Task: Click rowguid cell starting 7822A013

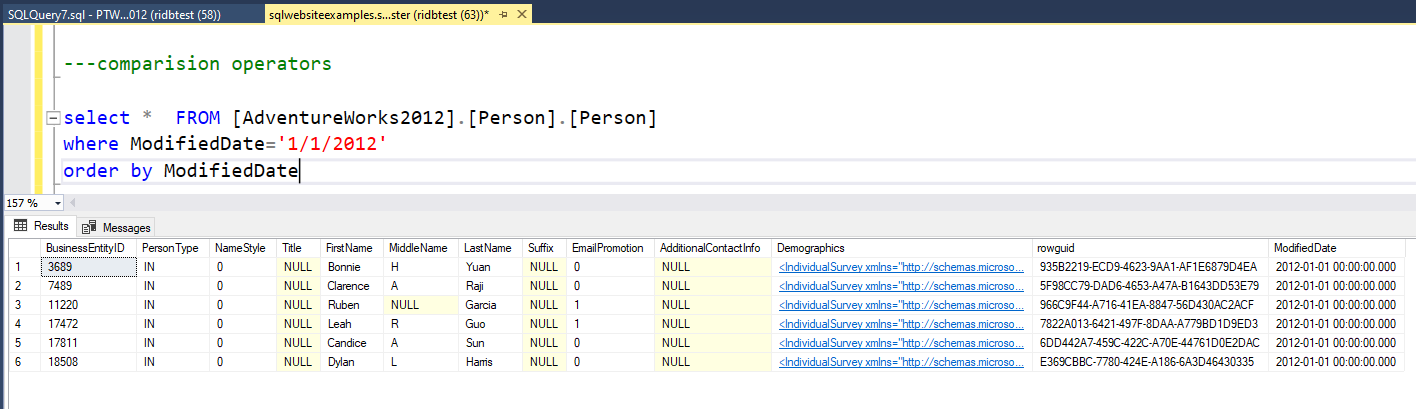Action: (1151, 323)
